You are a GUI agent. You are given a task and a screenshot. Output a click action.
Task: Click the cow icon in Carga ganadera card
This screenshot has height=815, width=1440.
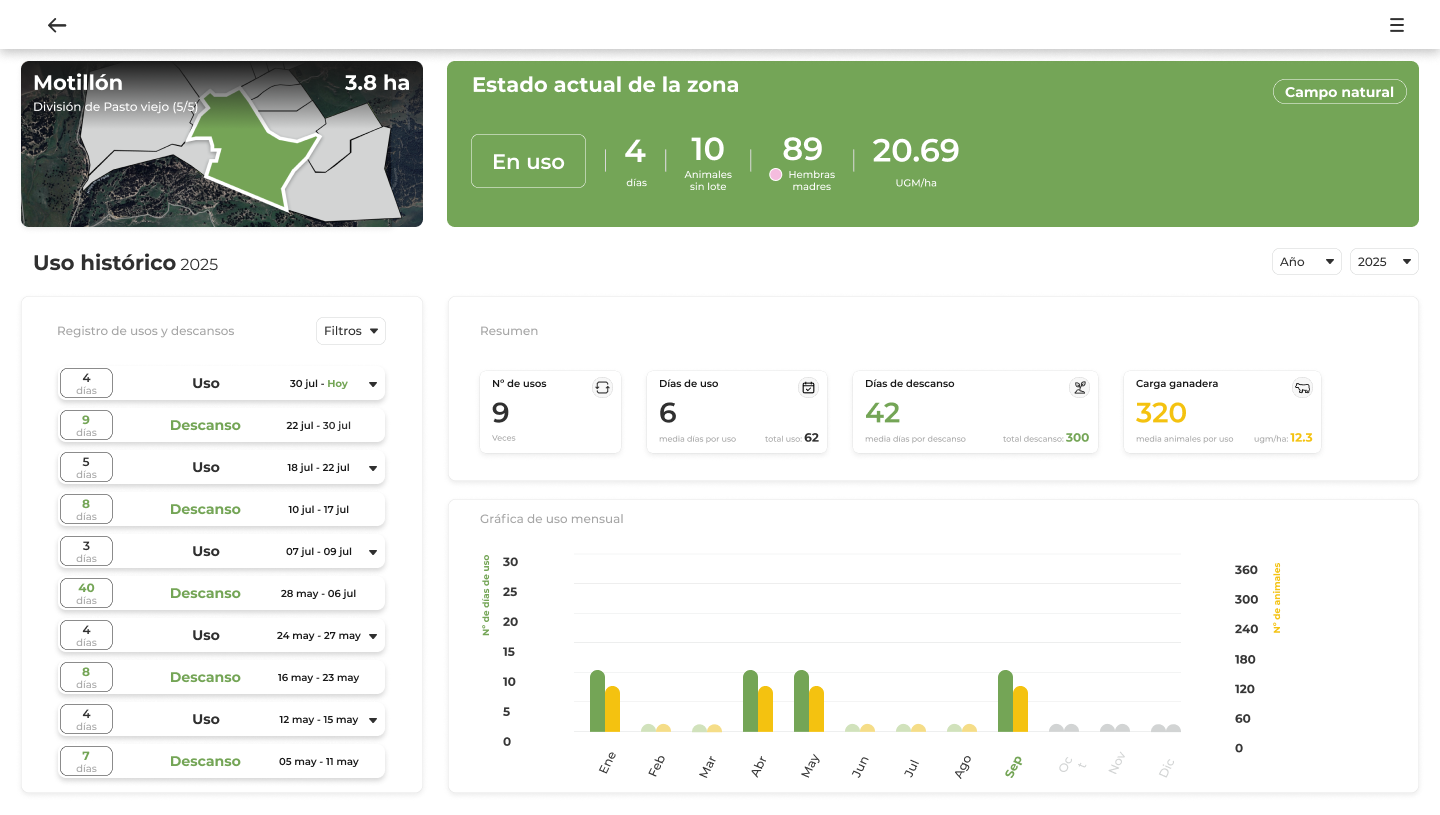pyautogui.click(x=1302, y=388)
